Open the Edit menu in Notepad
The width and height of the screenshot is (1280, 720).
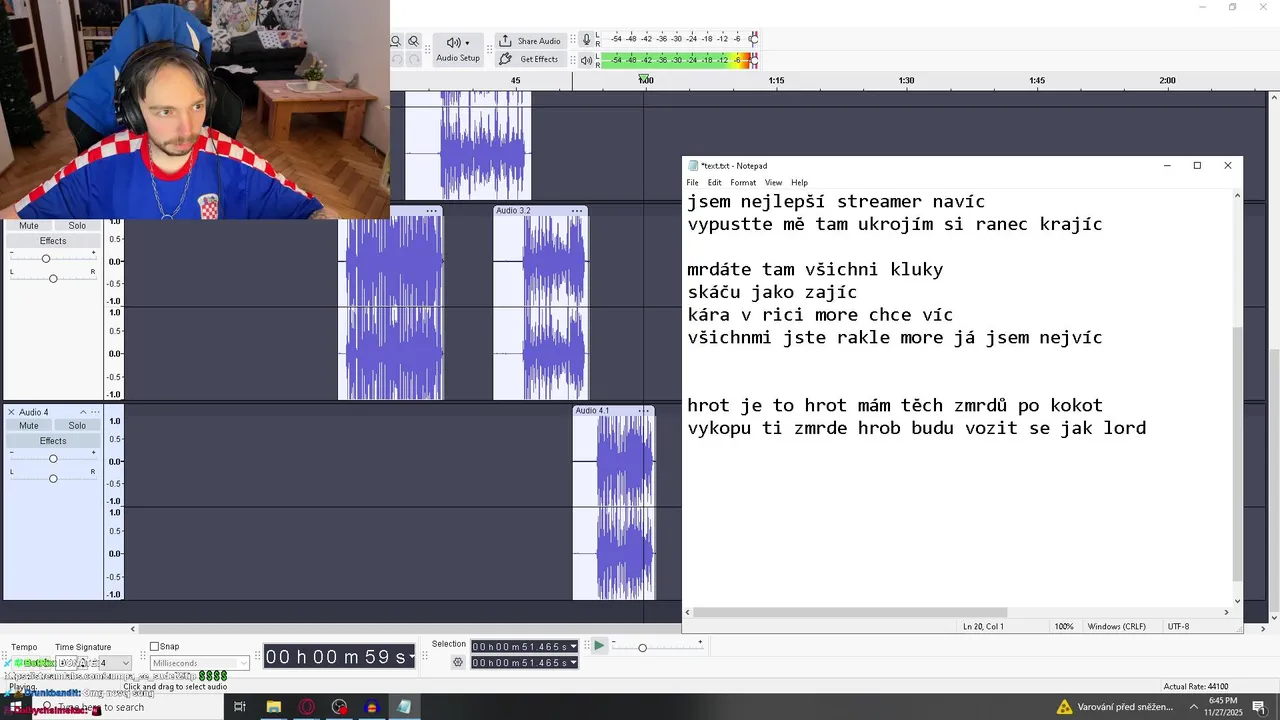(714, 183)
